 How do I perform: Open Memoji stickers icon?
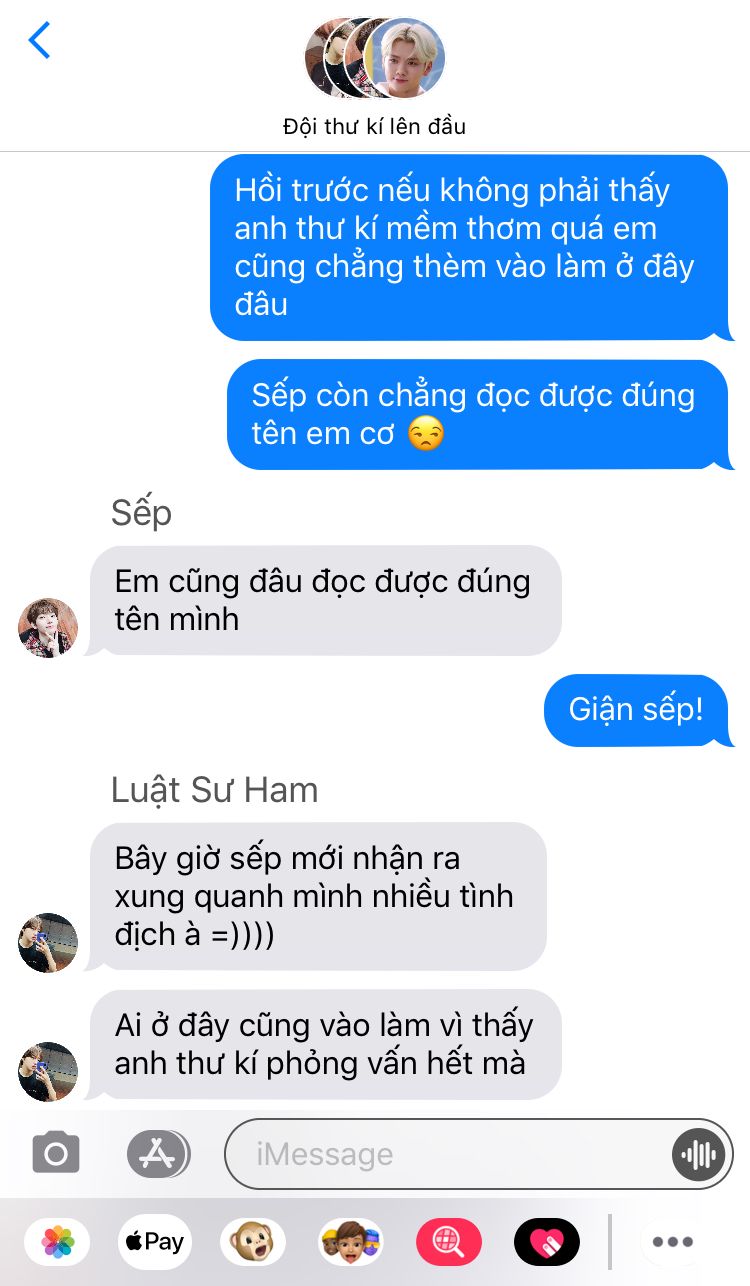[x=351, y=1242]
